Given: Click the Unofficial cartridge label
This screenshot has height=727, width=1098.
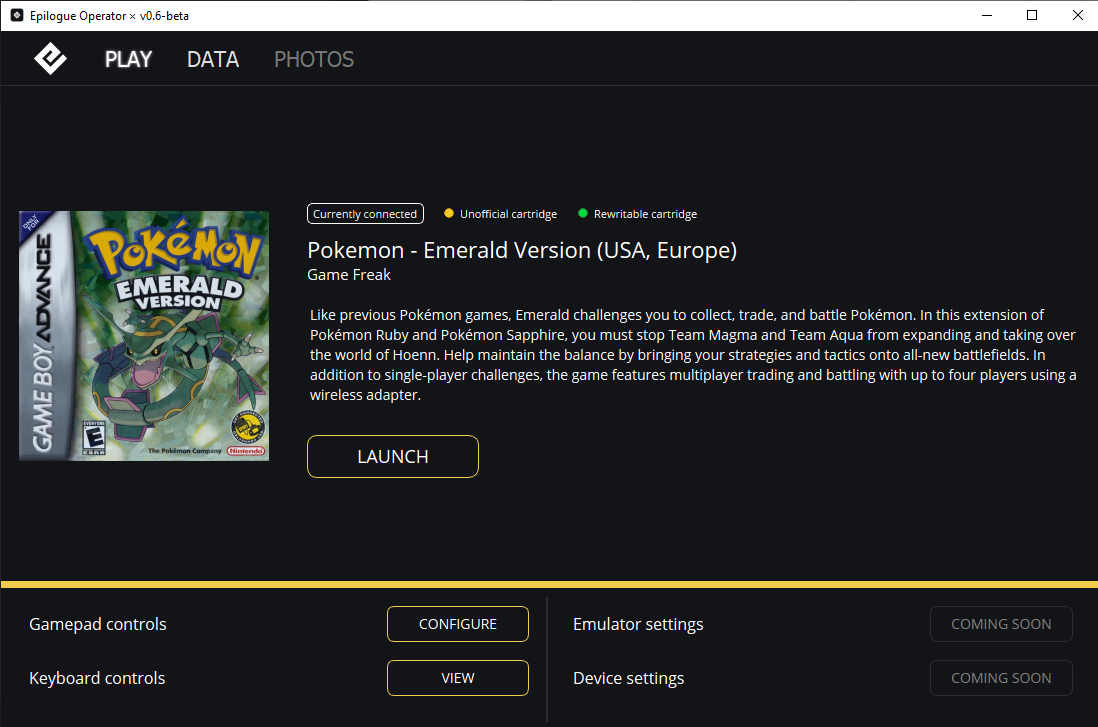Looking at the screenshot, I should (508, 214).
